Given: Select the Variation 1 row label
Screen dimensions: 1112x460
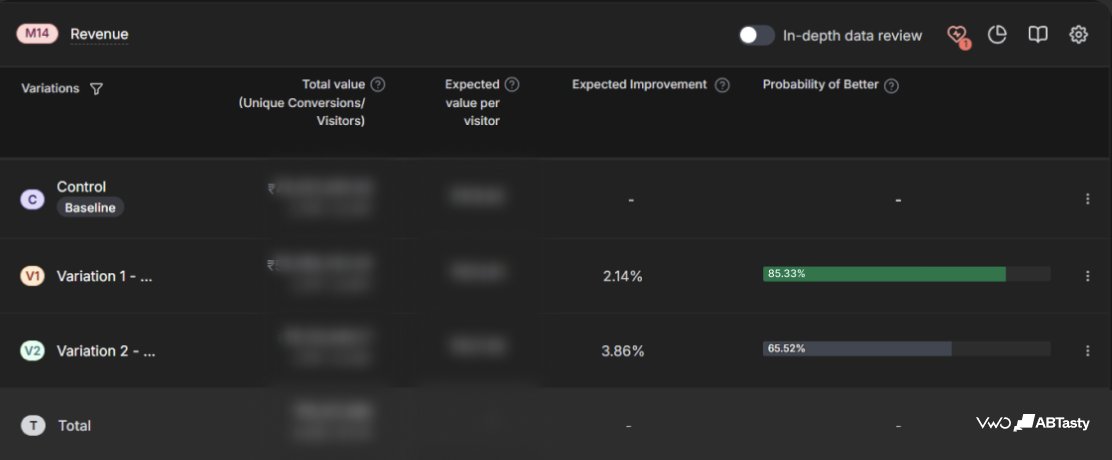Looking at the screenshot, I should (104, 276).
